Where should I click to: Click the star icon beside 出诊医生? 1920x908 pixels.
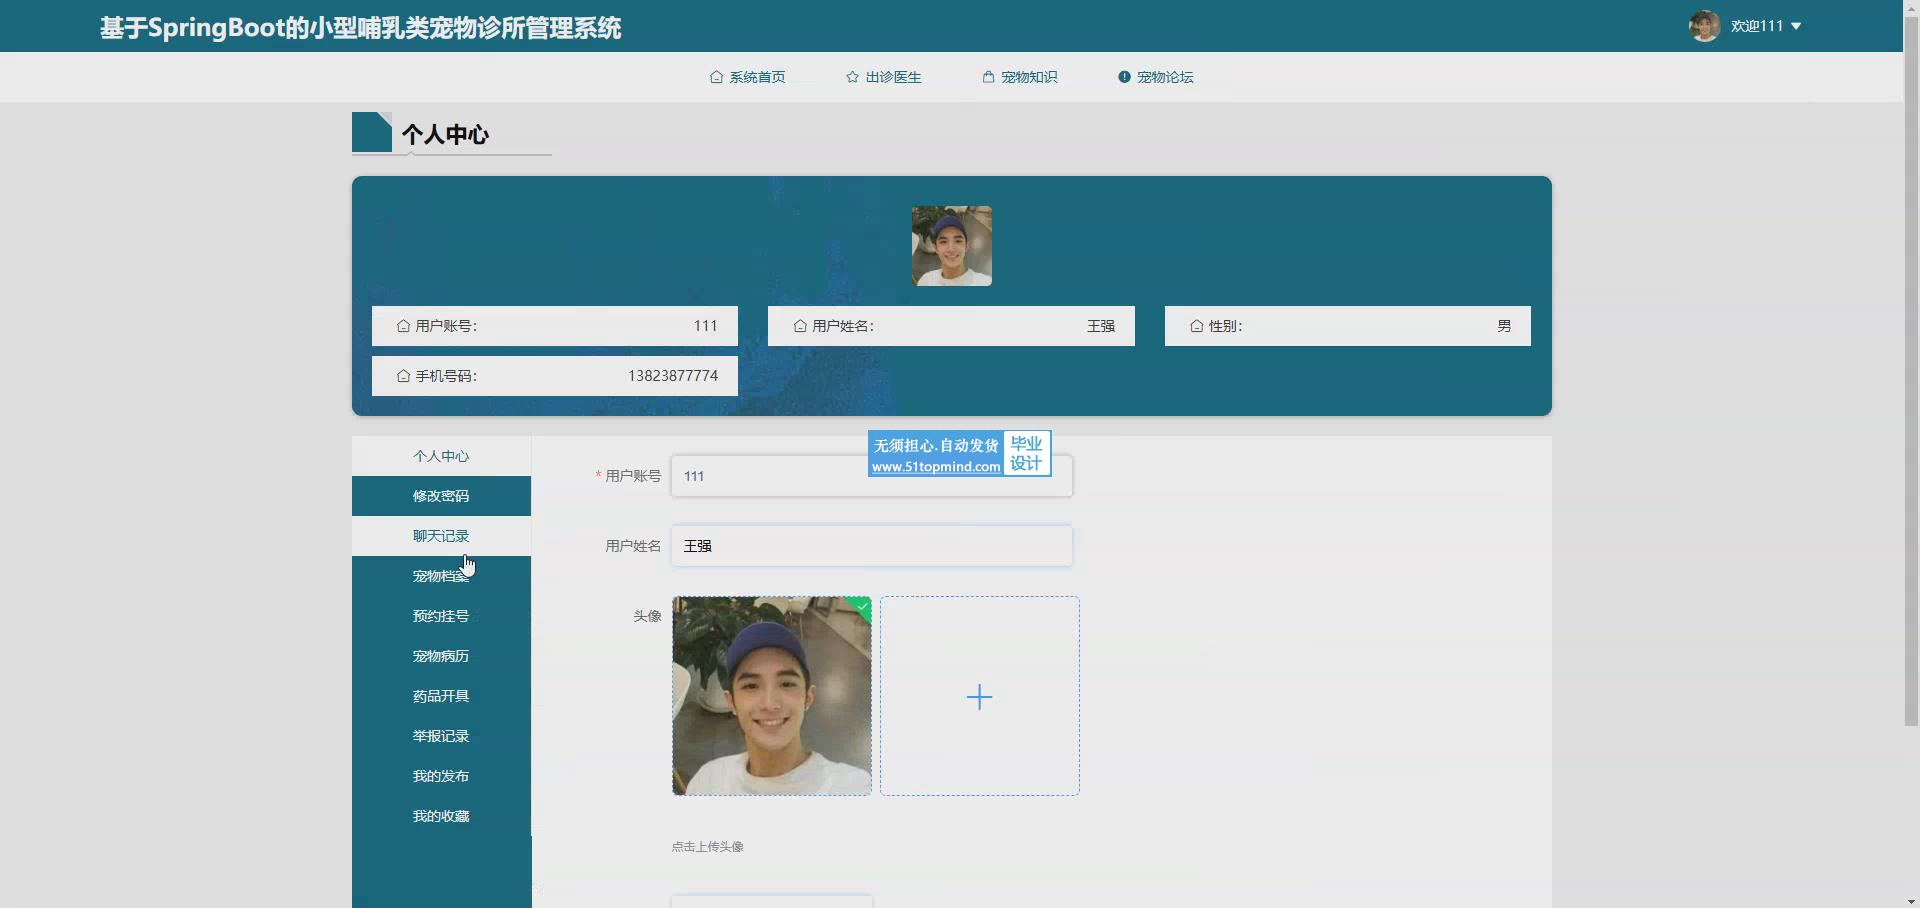852,77
